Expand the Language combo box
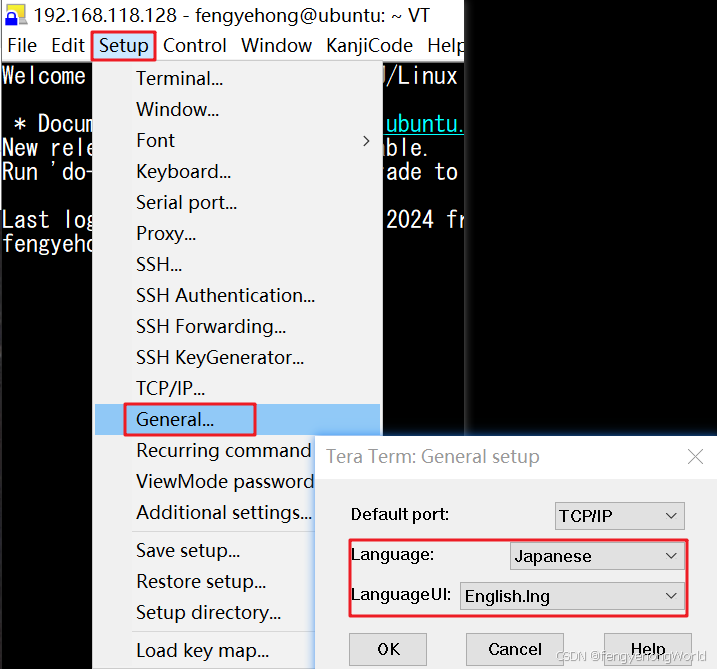 click(x=596, y=556)
